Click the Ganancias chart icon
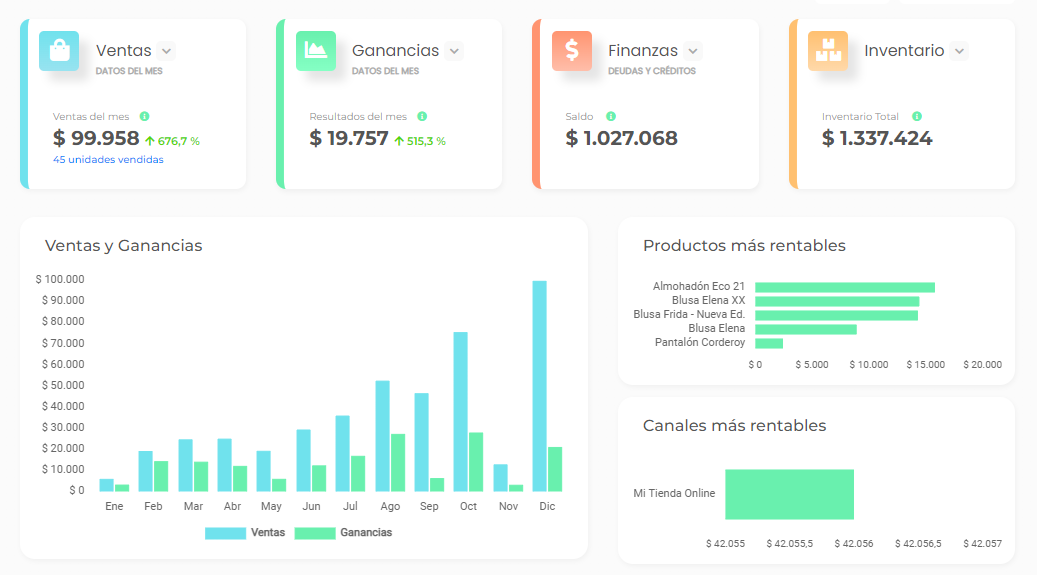 point(315,51)
